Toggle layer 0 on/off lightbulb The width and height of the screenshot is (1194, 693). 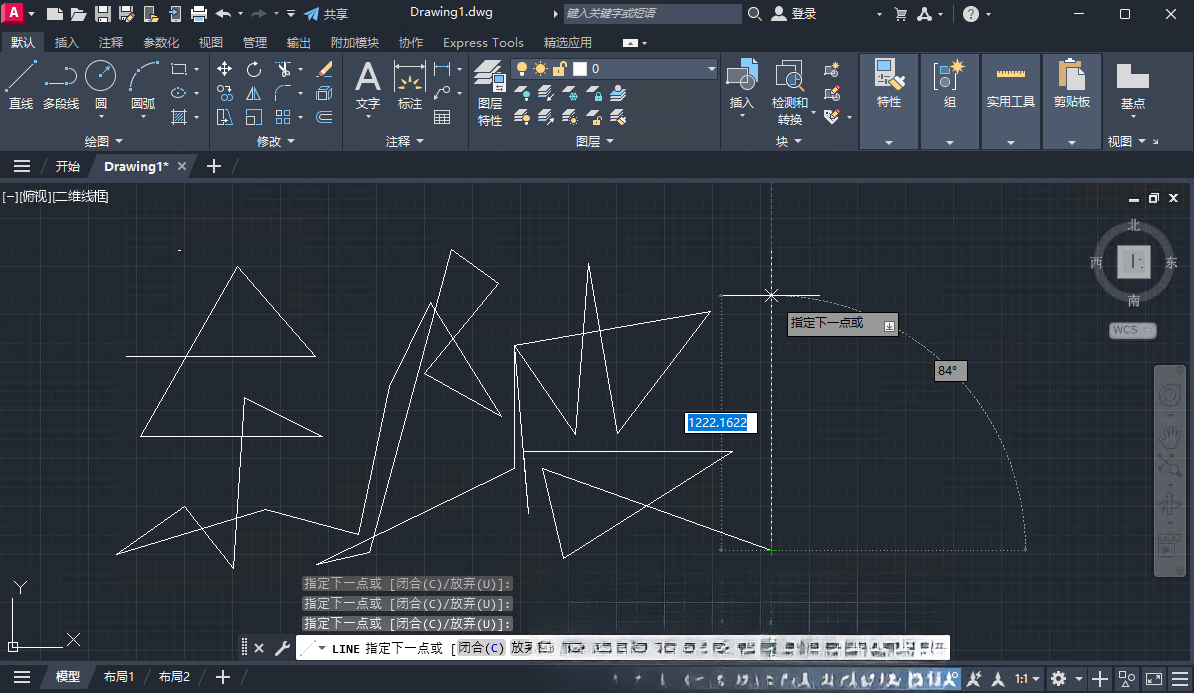click(522, 69)
